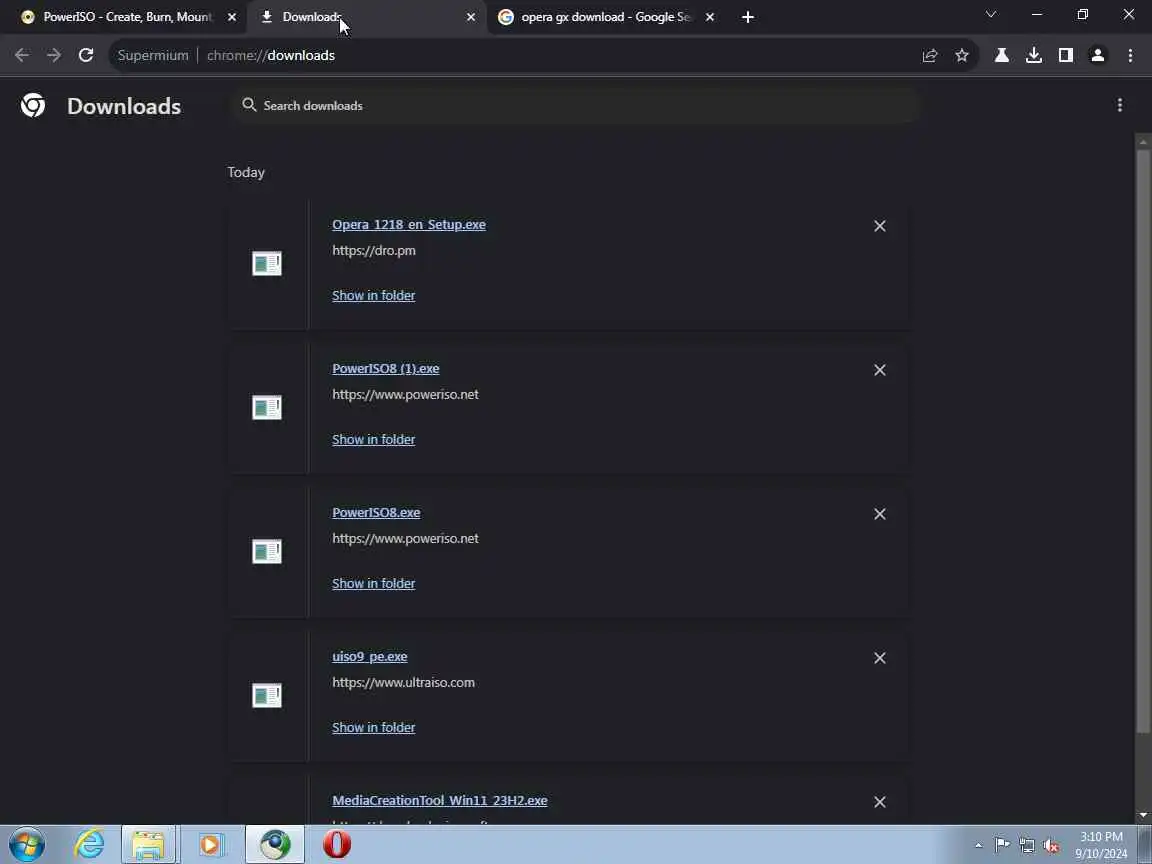
Task: Open the Opera_1218_en_Setup.exe file link
Action: point(408,225)
